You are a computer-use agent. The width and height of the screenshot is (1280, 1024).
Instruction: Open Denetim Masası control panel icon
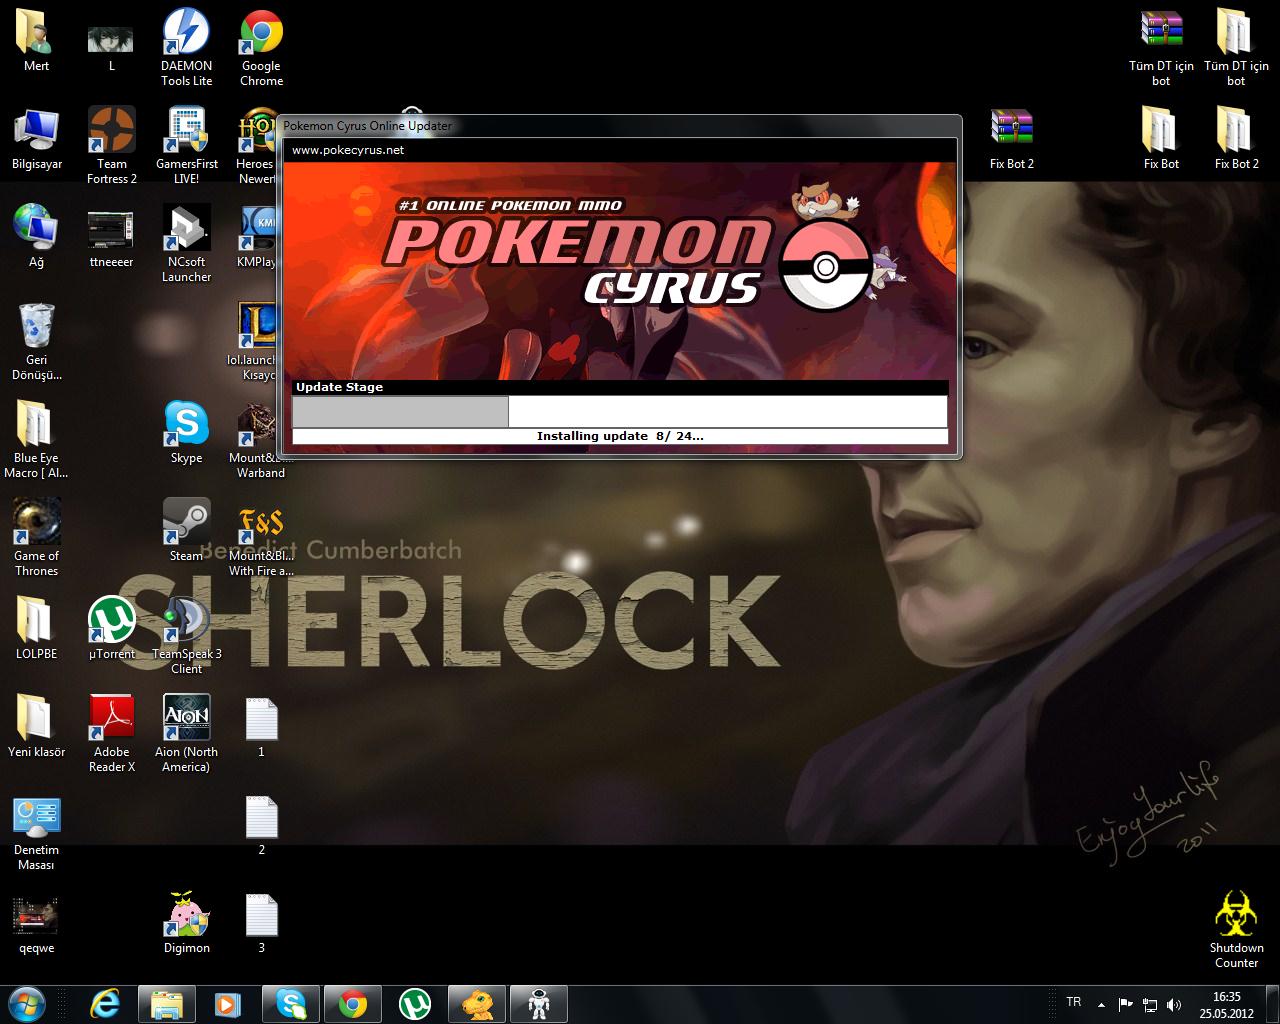pyautogui.click(x=36, y=832)
